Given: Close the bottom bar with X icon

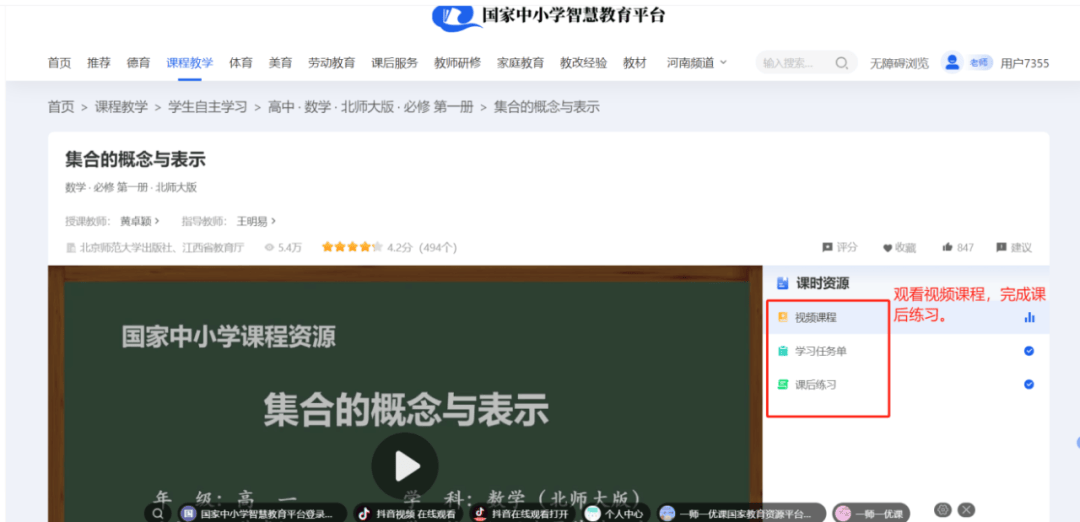Looking at the screenshot, I should point(966,510).
